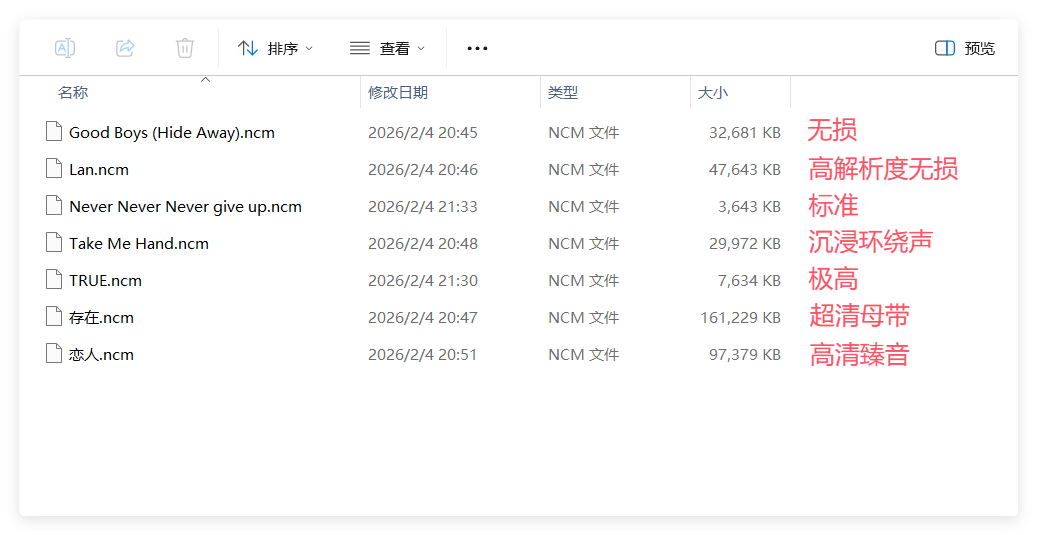Click the date 2026/2/4 20:45
Viewport: 1037px width, 535px height.
pyautogui.click(x=423, y=132)
